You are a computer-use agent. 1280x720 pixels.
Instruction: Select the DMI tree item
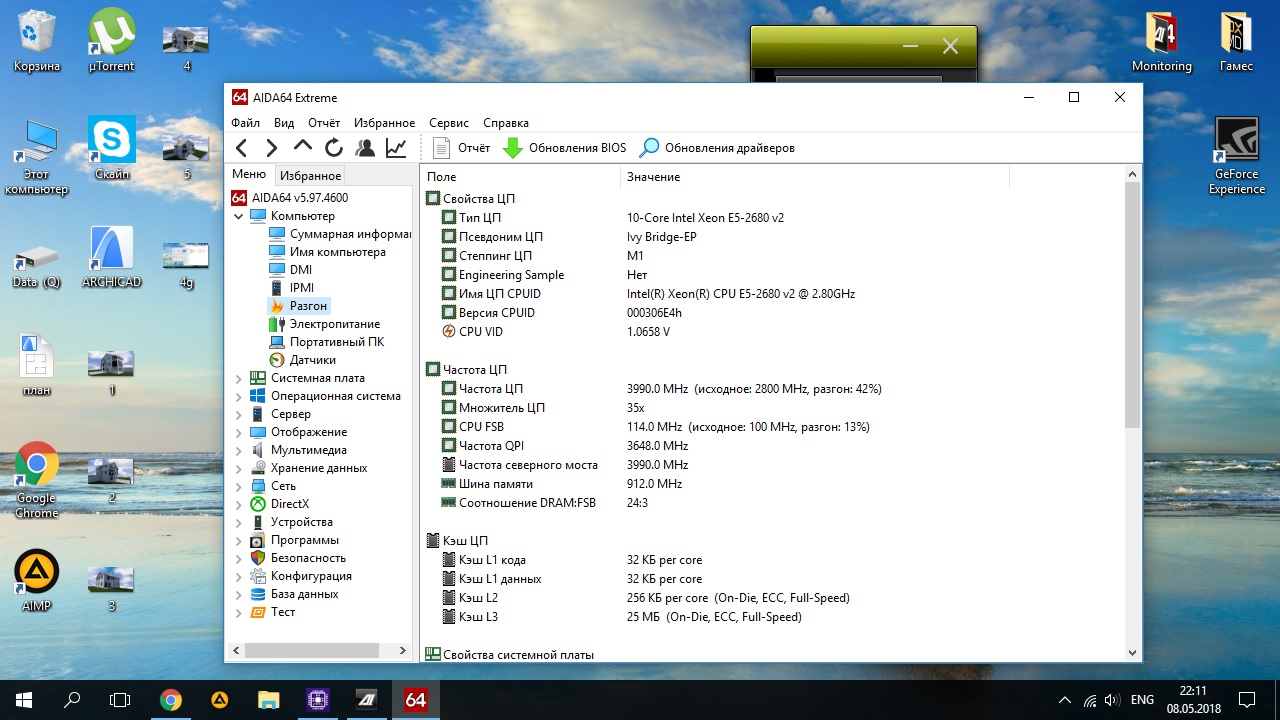coord(291,270)
